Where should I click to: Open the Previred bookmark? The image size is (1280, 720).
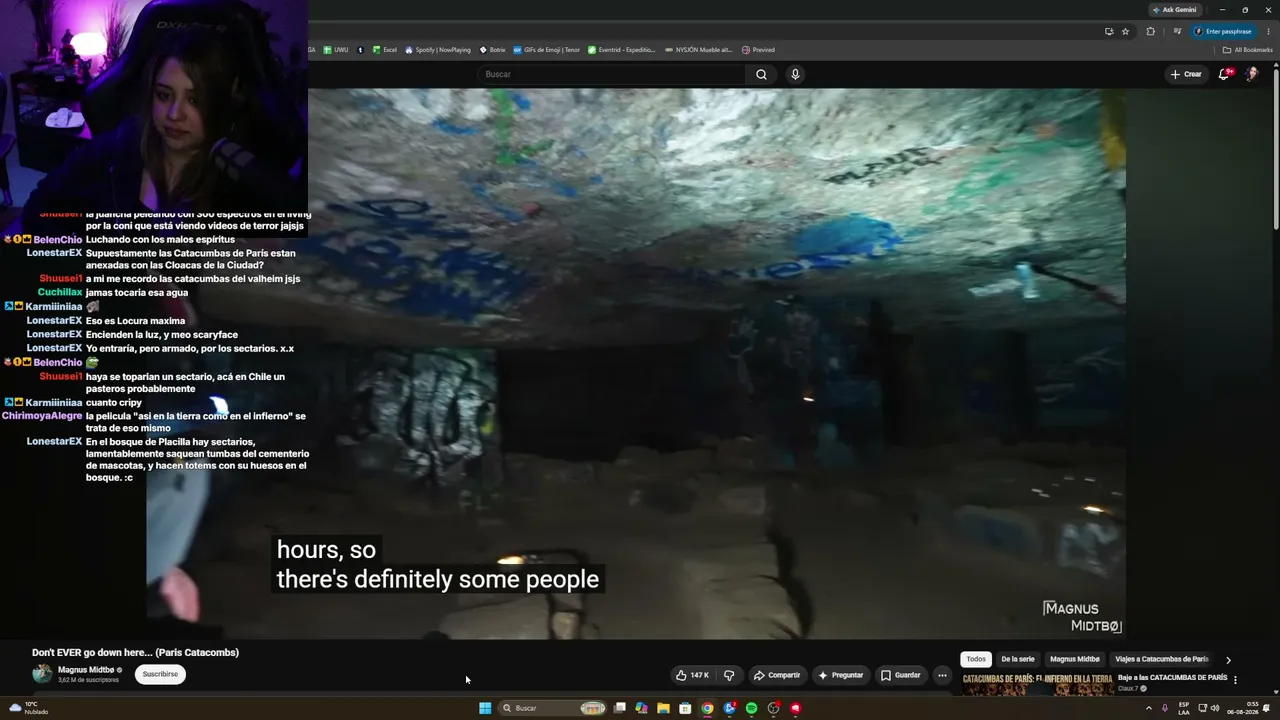pos(758,50)
